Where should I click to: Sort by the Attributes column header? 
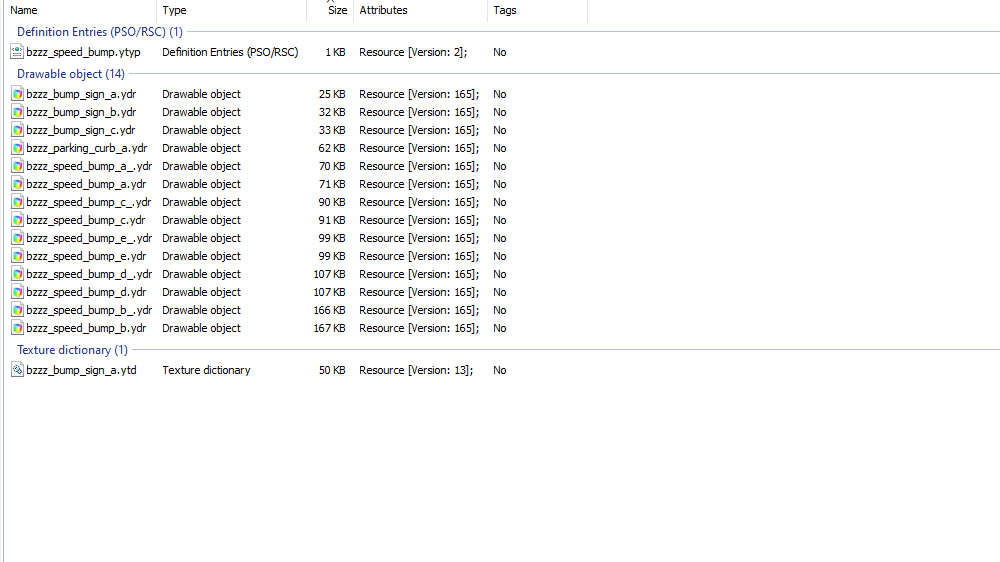click(383, 10)
